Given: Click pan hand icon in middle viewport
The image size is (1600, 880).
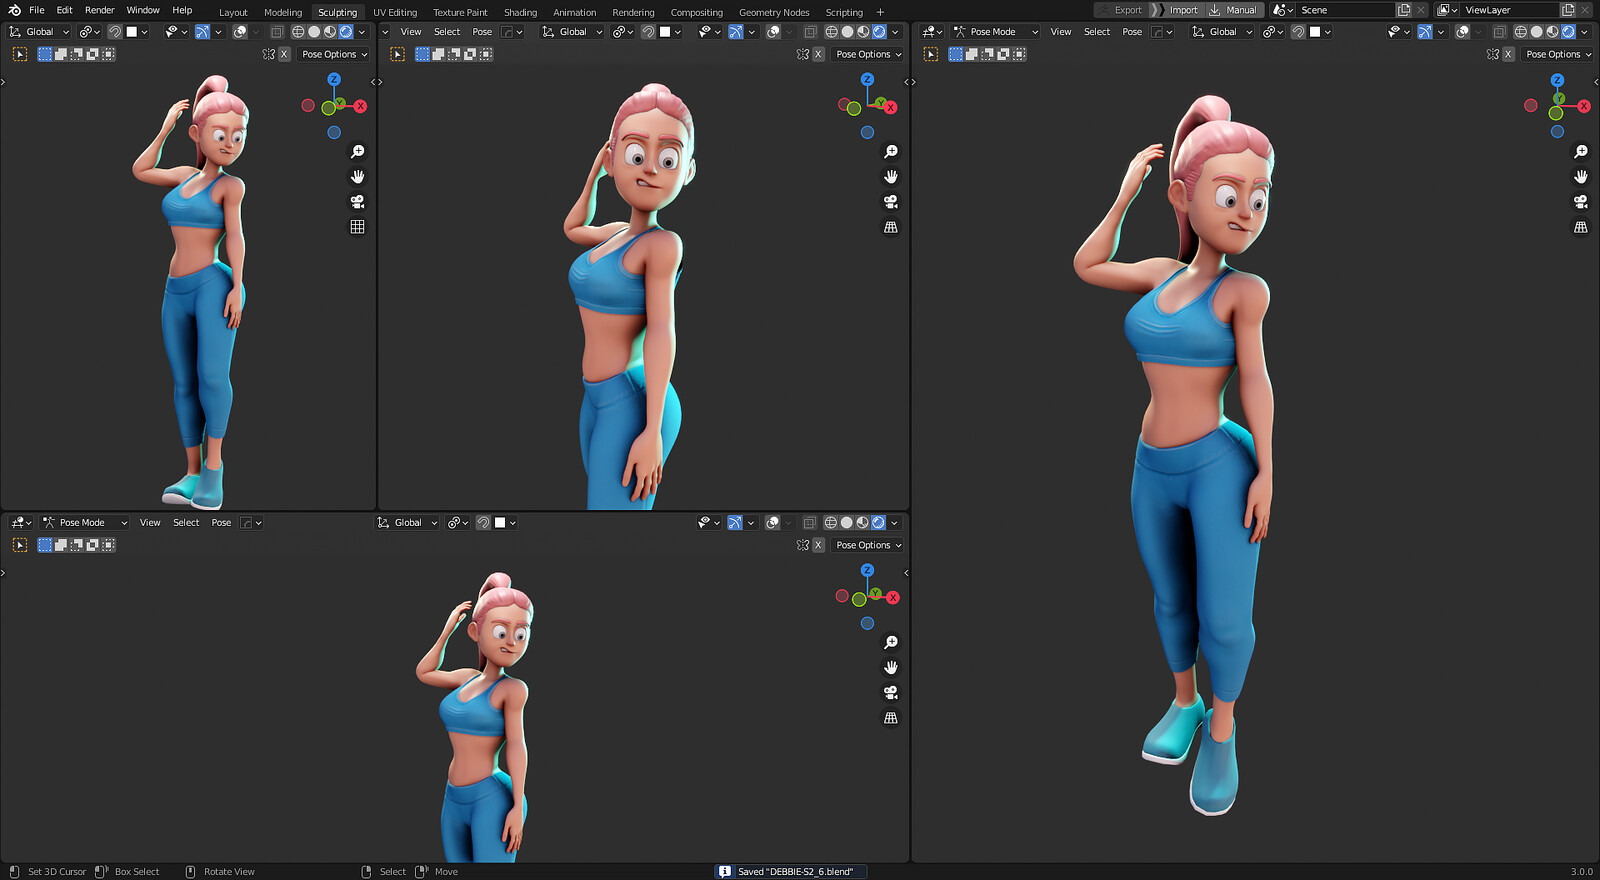Looking at the screenshot, I should pyautogui.click(x=891, y=177).
